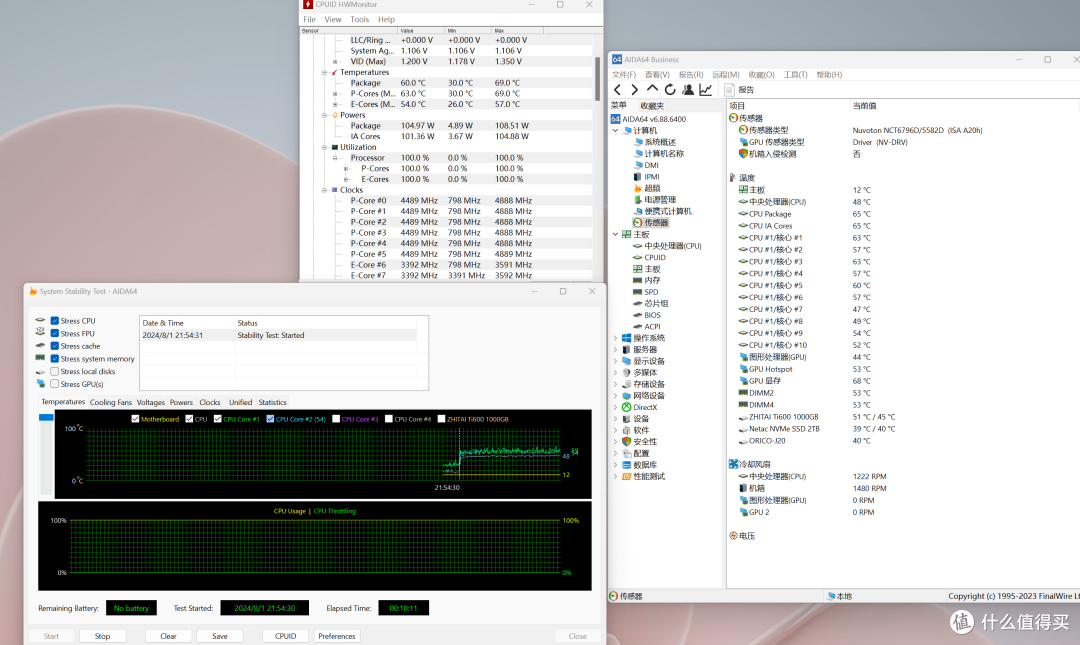Collapse the Temperatures node in HWMonitor
1080x645 pixels.
pyautogui.click(x=324, y=72)
